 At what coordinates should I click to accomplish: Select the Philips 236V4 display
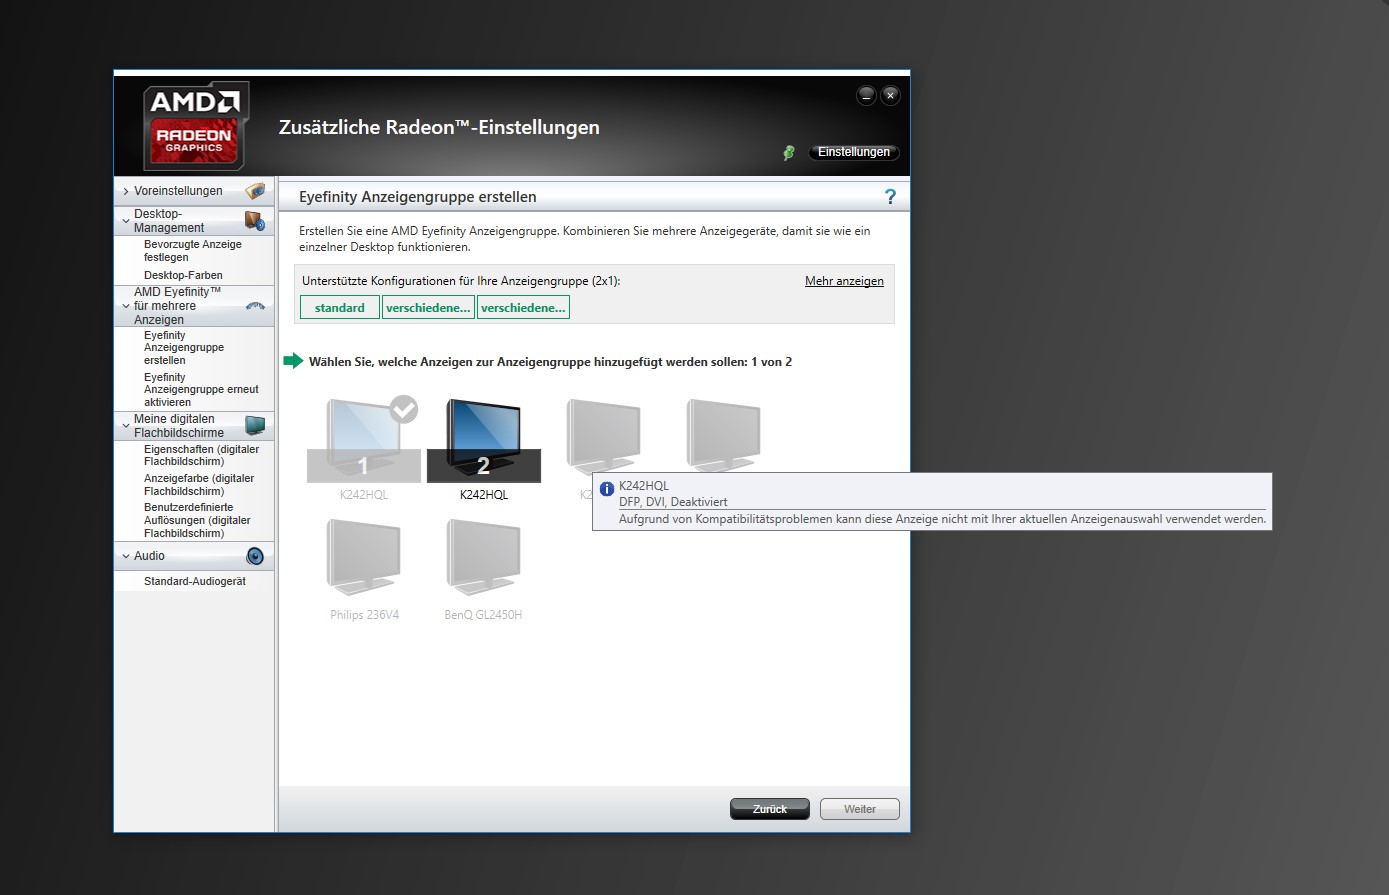pyautogui.click(x=364, y=558)
